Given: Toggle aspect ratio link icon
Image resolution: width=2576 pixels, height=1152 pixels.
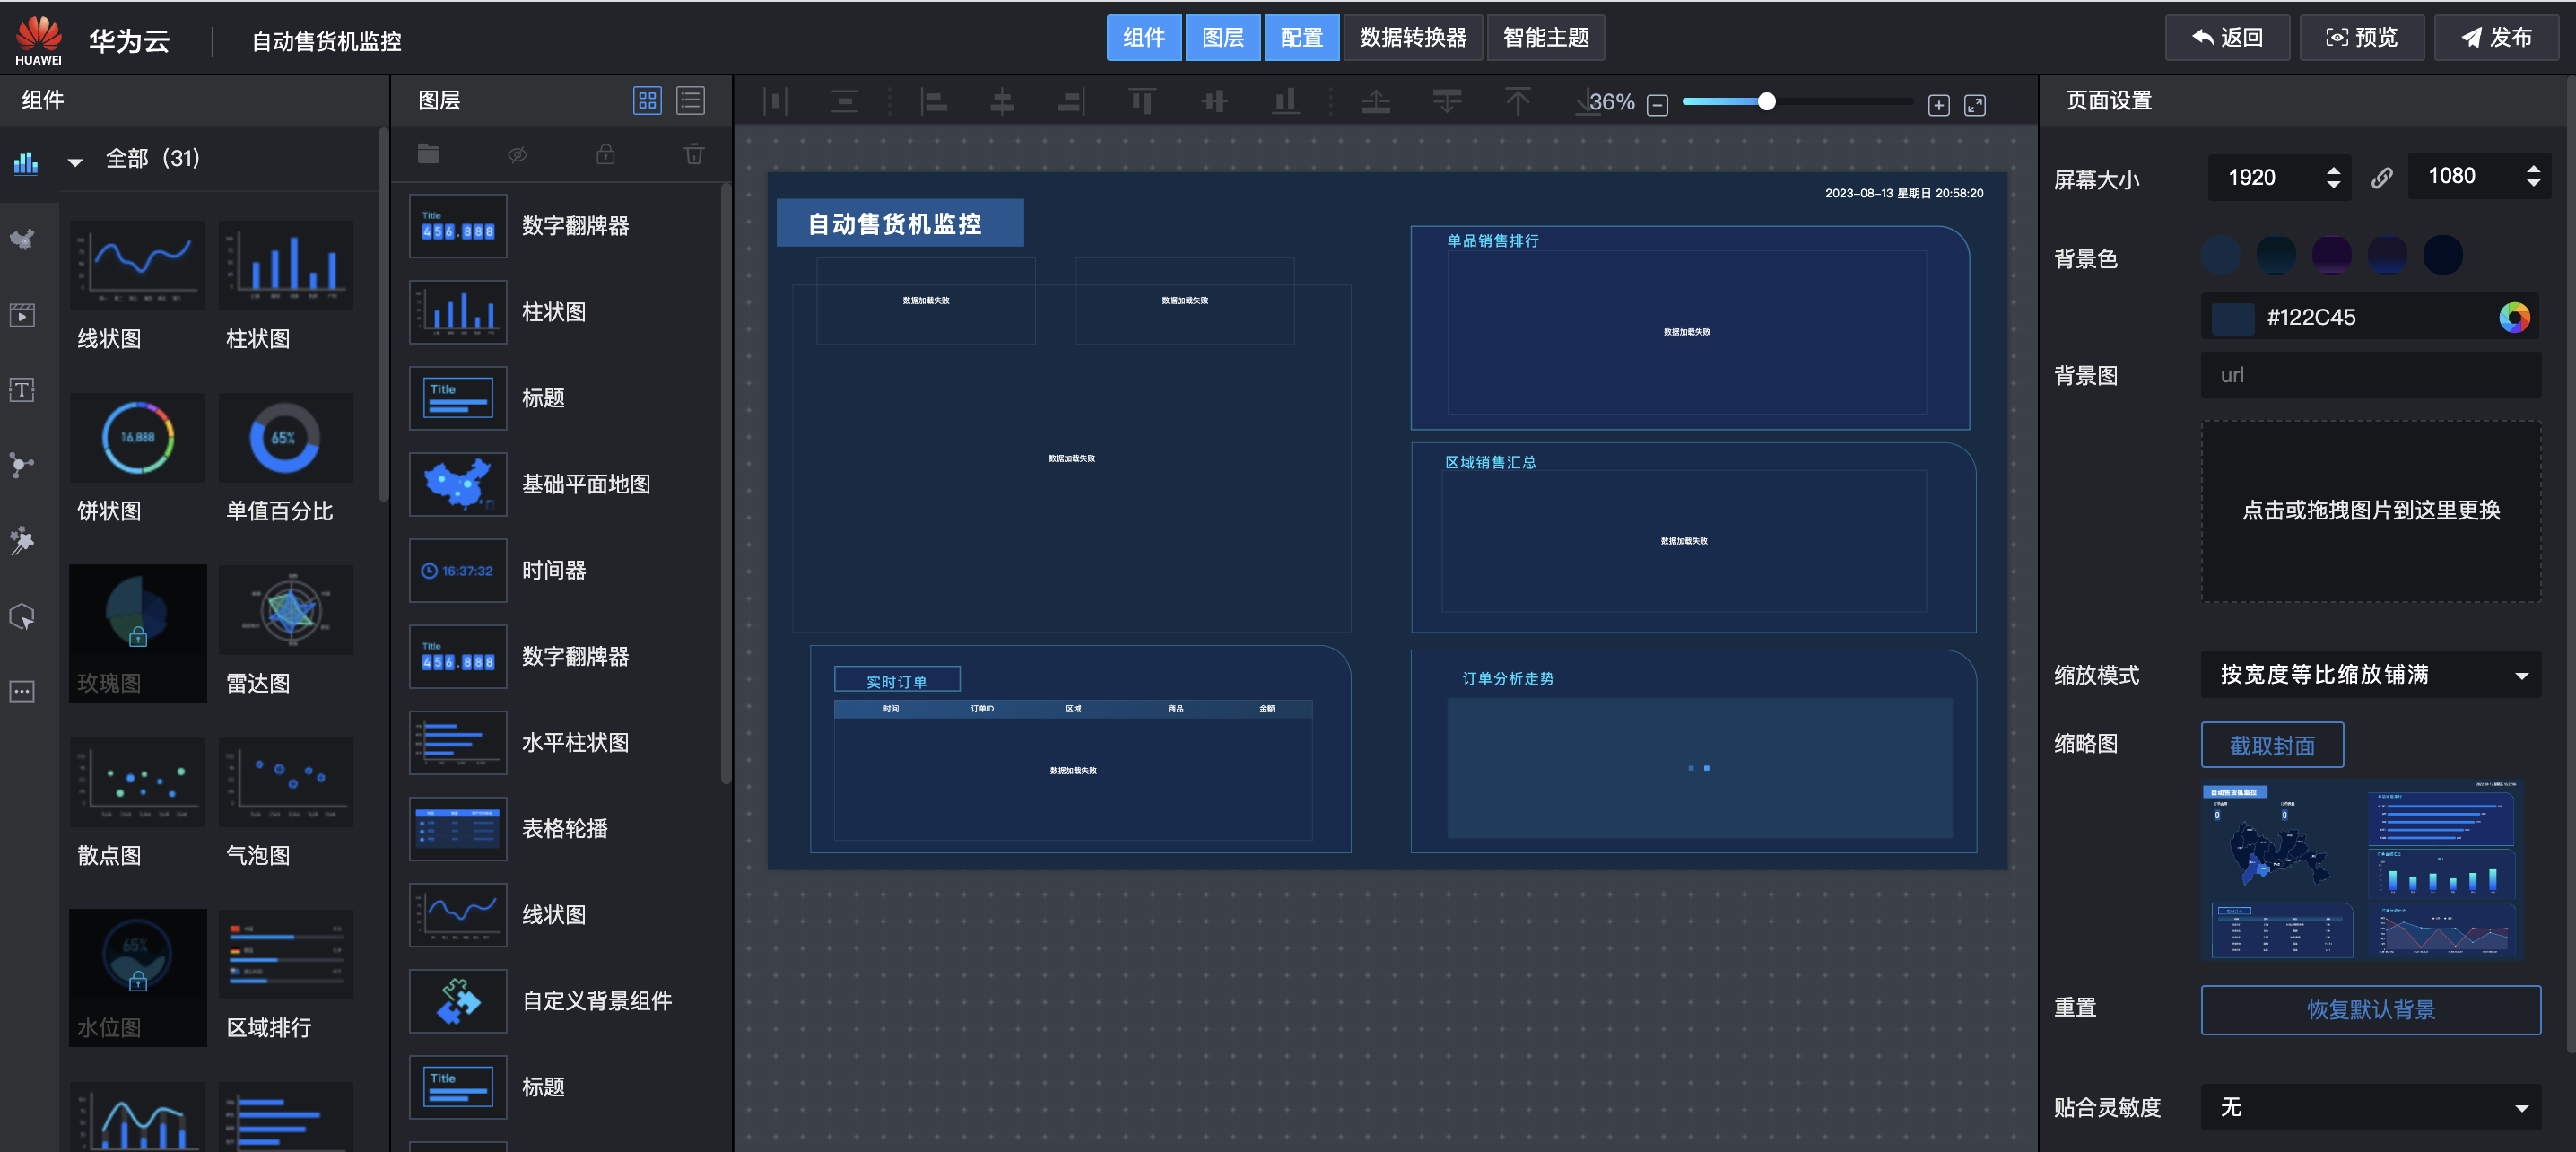Looking at the screenshot, I should tap(2381, 177).
